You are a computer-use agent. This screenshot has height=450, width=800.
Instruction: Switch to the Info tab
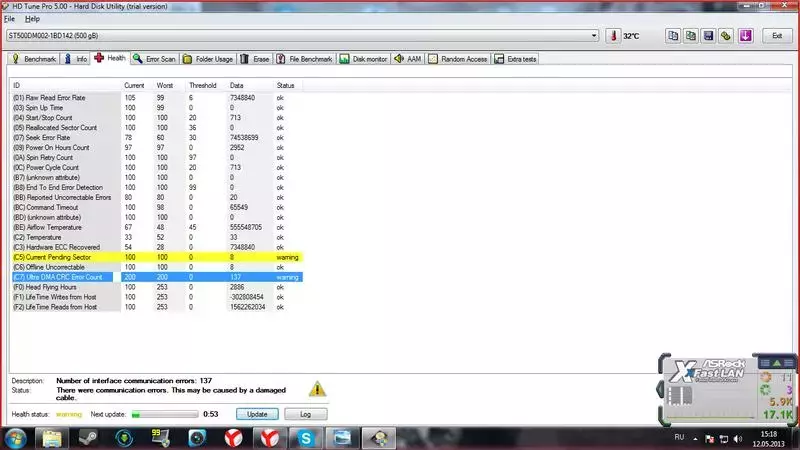pyautogui.click(x=76, y=59)
